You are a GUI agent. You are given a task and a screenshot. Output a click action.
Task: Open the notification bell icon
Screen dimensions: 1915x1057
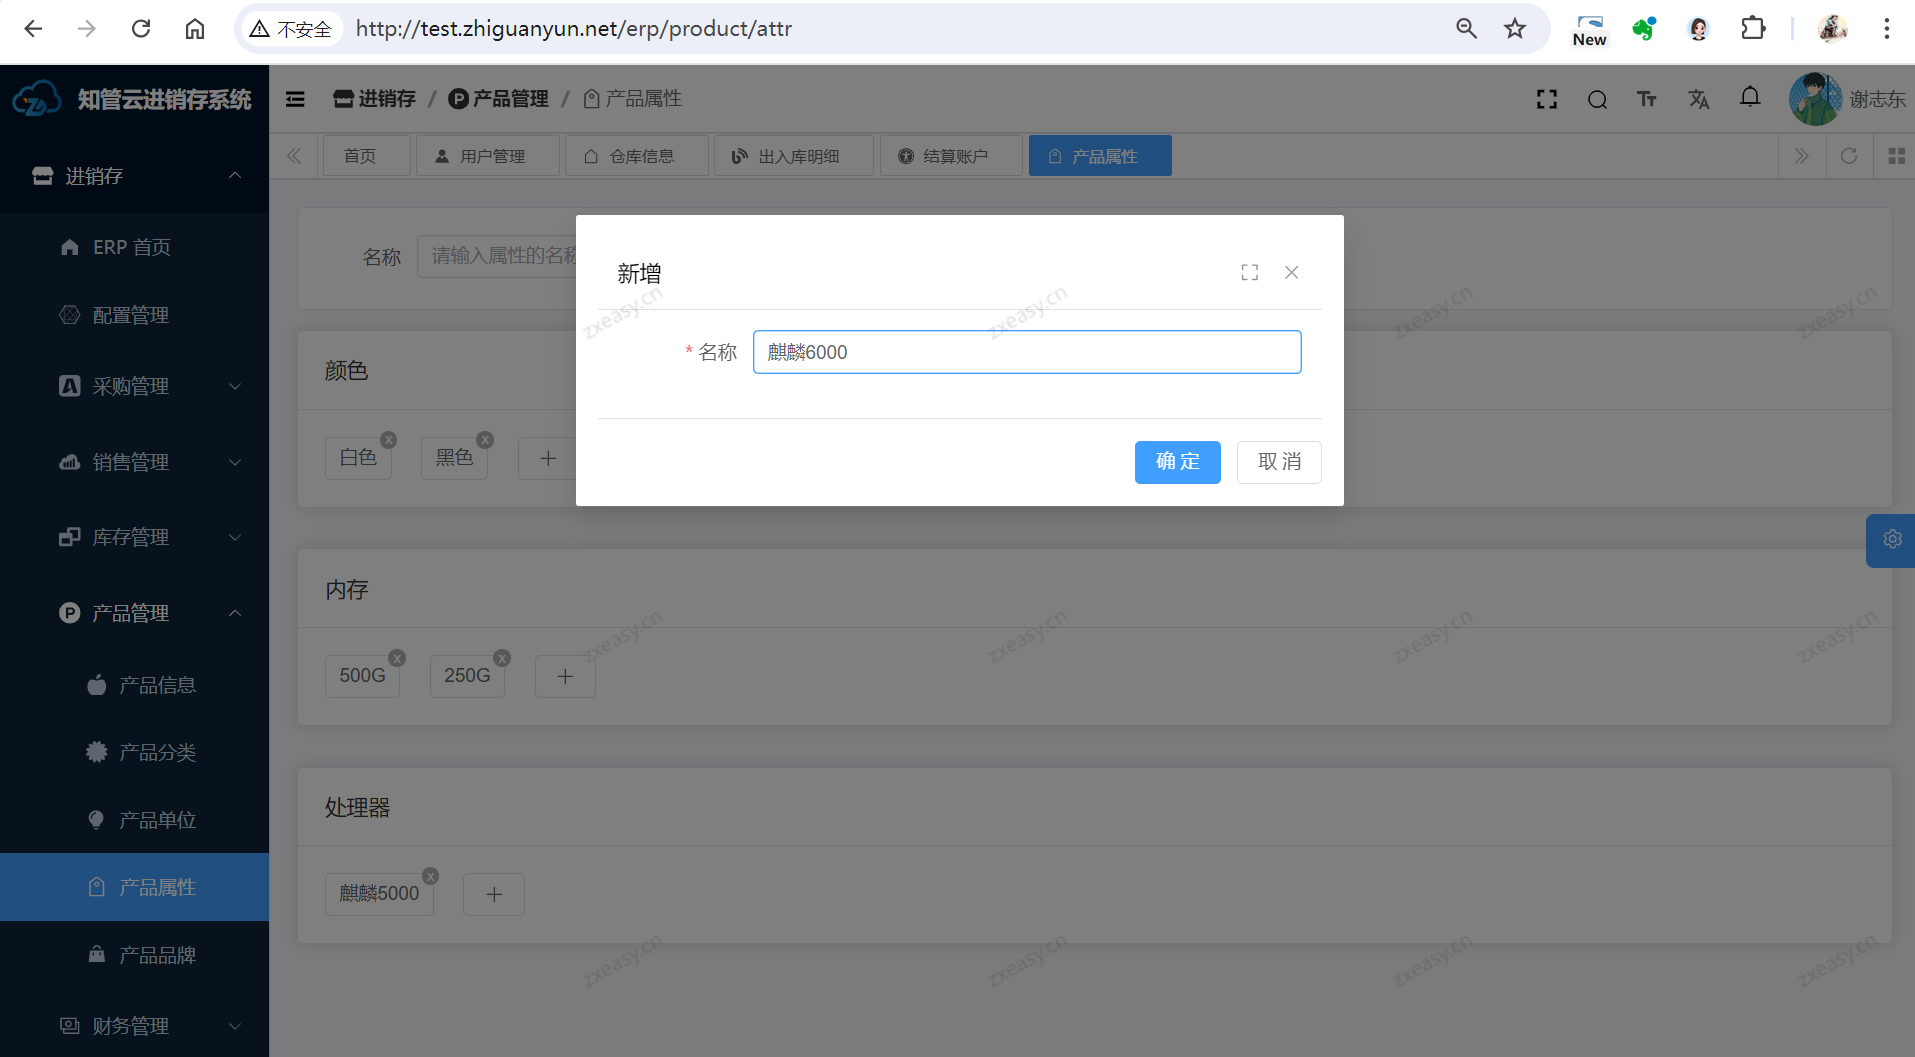(1749, 97)
